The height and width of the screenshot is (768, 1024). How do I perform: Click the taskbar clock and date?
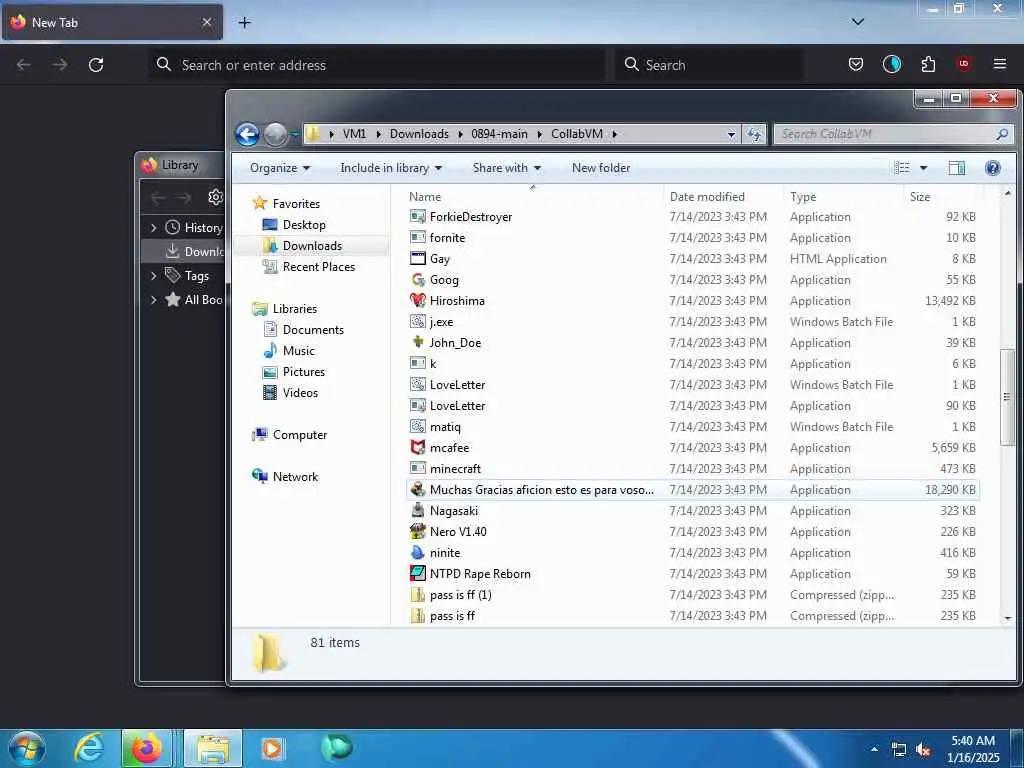(973, 749)
